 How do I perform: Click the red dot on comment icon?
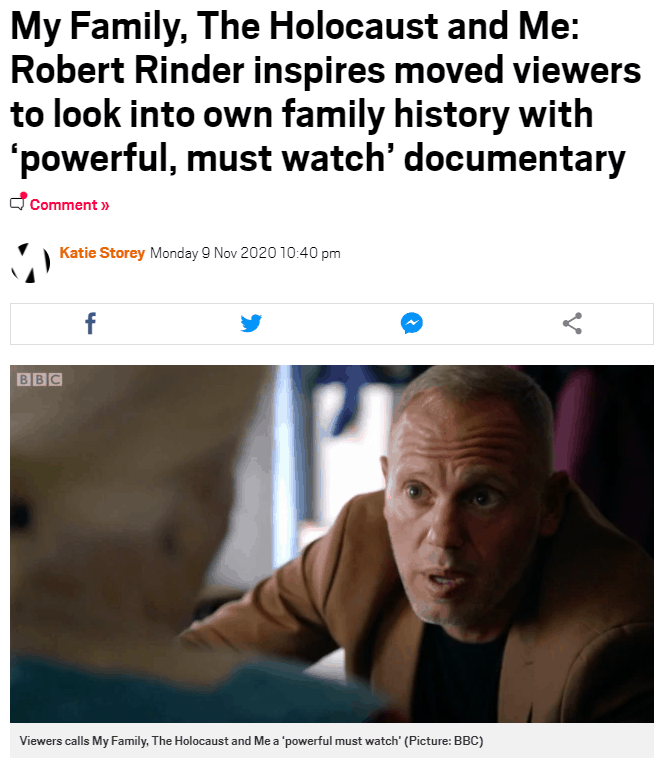pyautogui.click(x=24, y=195)
